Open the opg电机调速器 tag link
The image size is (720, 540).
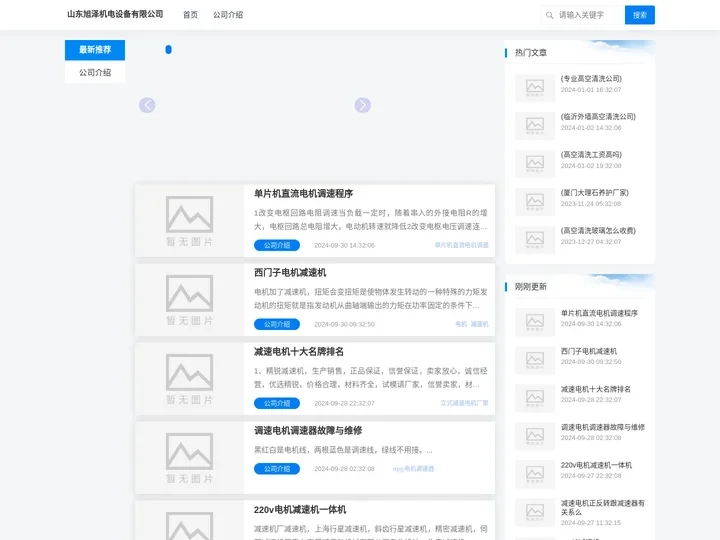pyautogui.click(x=413, y=469)
